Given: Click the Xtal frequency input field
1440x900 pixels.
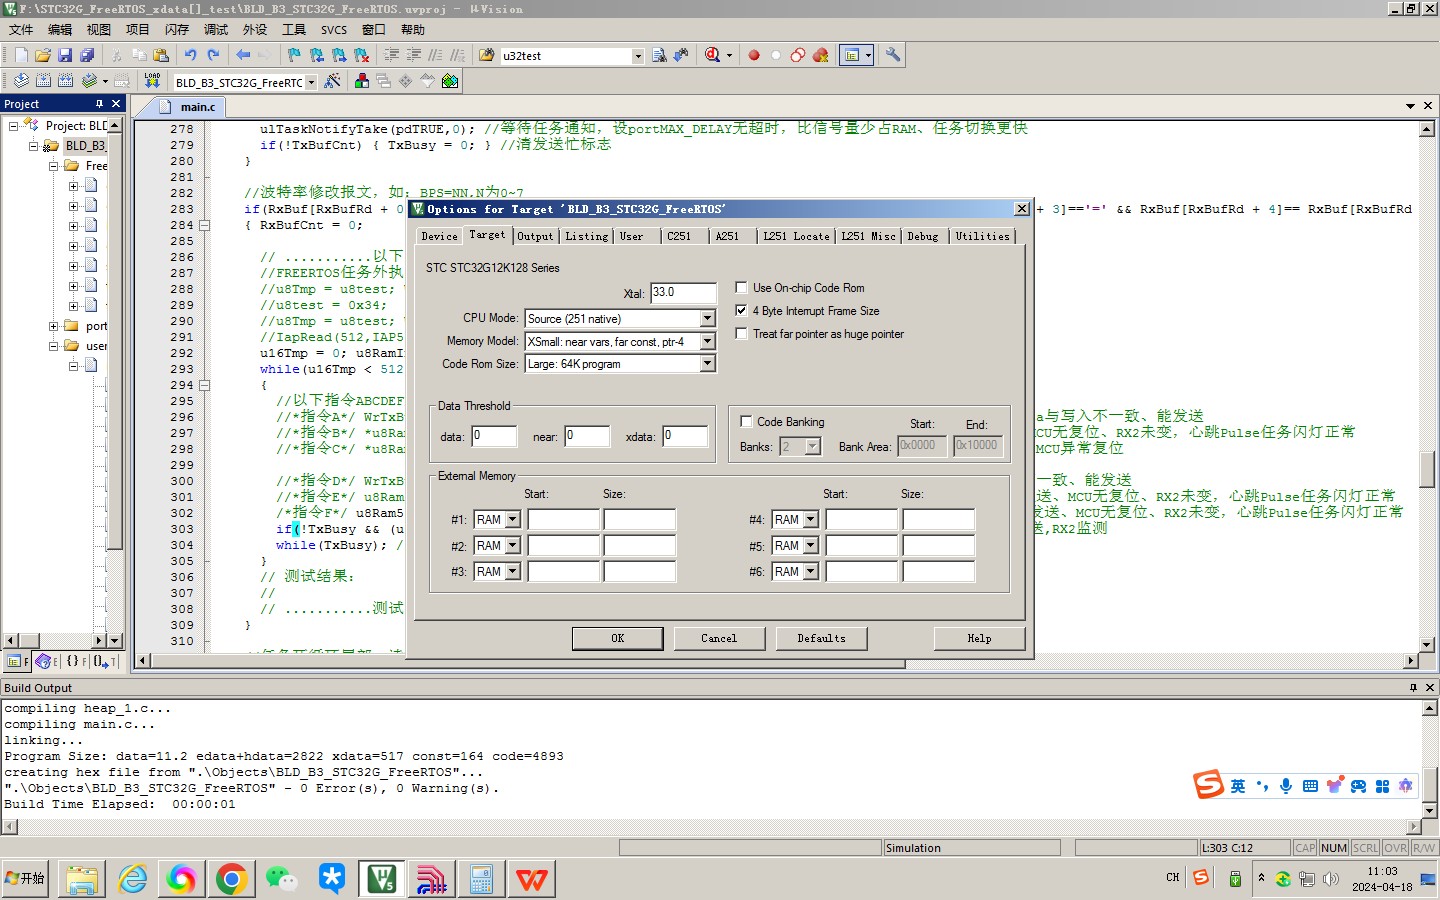Looking at the screenshot, I should 683,293.
